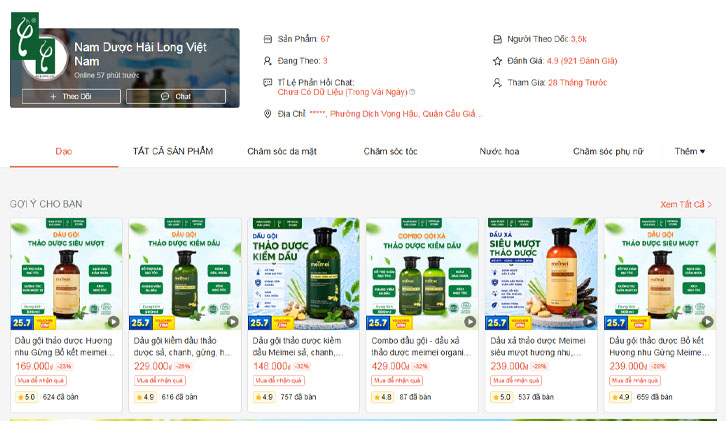
Task: Open the Dầu xả siêu mượt product image
Action: point(541,274)
